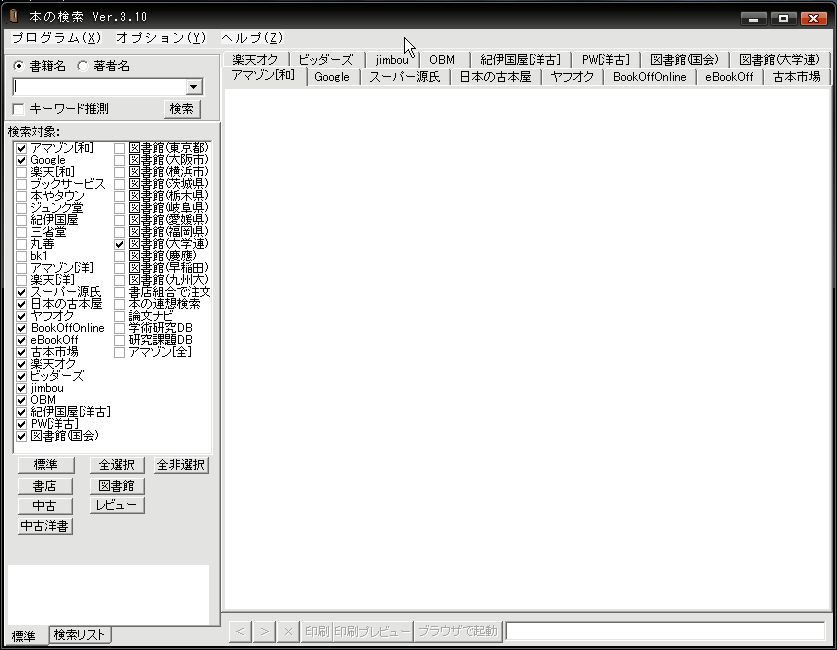Check the アマゾン[全] checkbox

[120, 352]
